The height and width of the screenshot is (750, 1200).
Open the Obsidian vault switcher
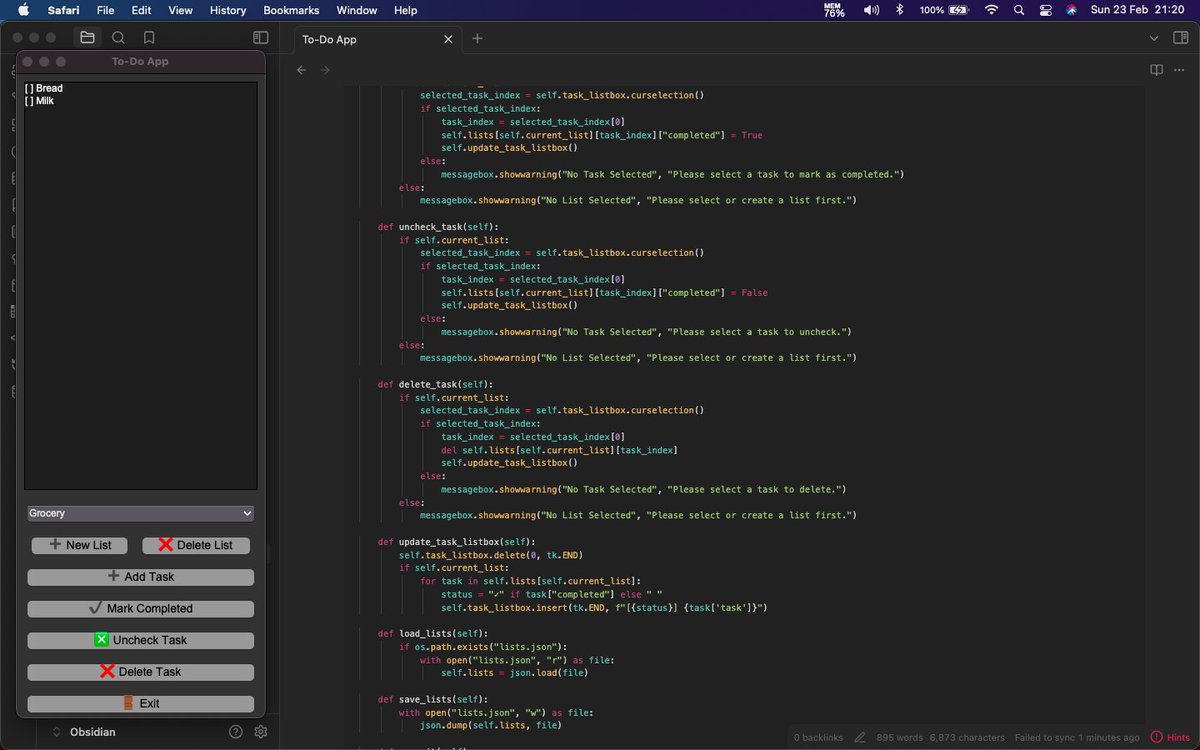84,732
